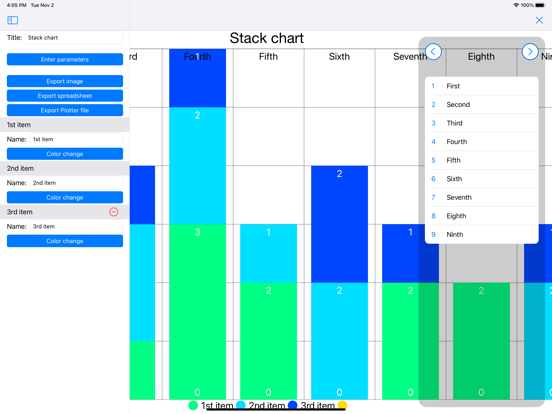This screenshot has height=414, width=552.
Task: Click the Export image button
Action: (x=65, y=81)
